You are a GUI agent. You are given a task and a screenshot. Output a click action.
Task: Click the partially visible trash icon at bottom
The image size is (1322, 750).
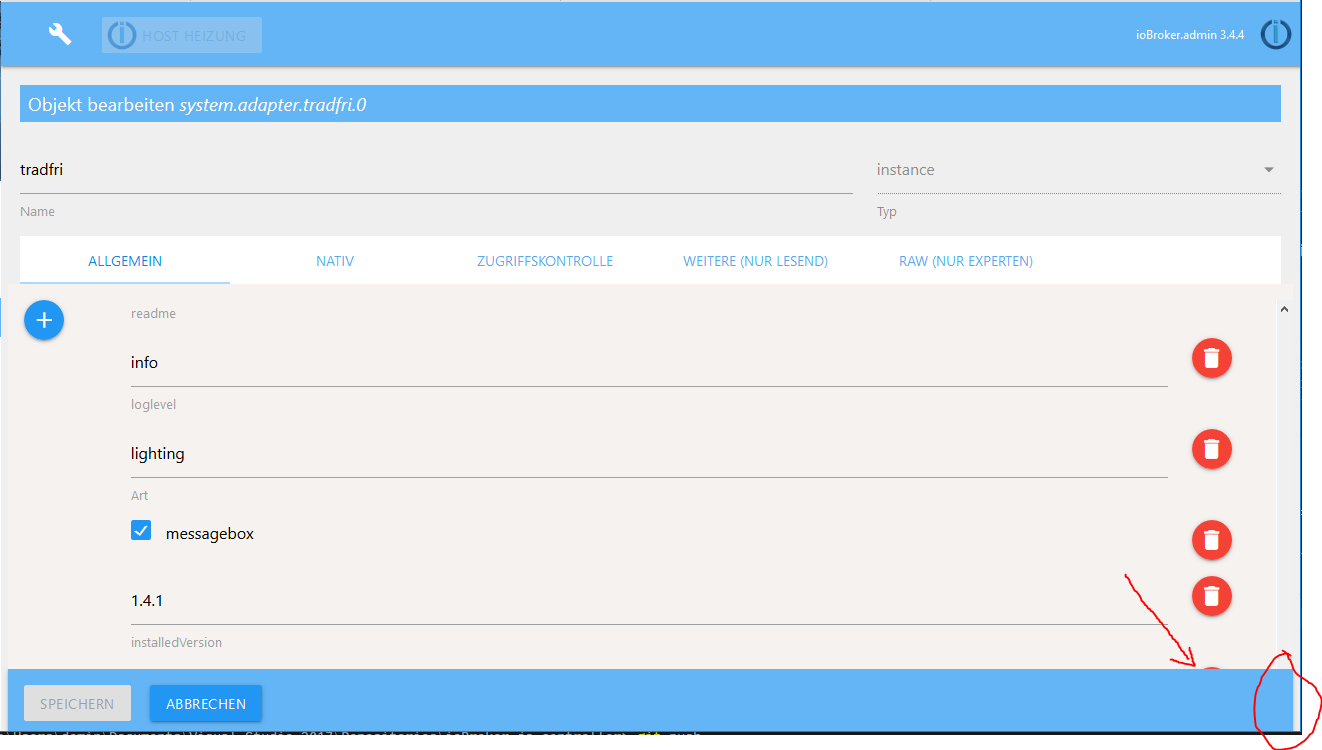tap(1211, 668)
